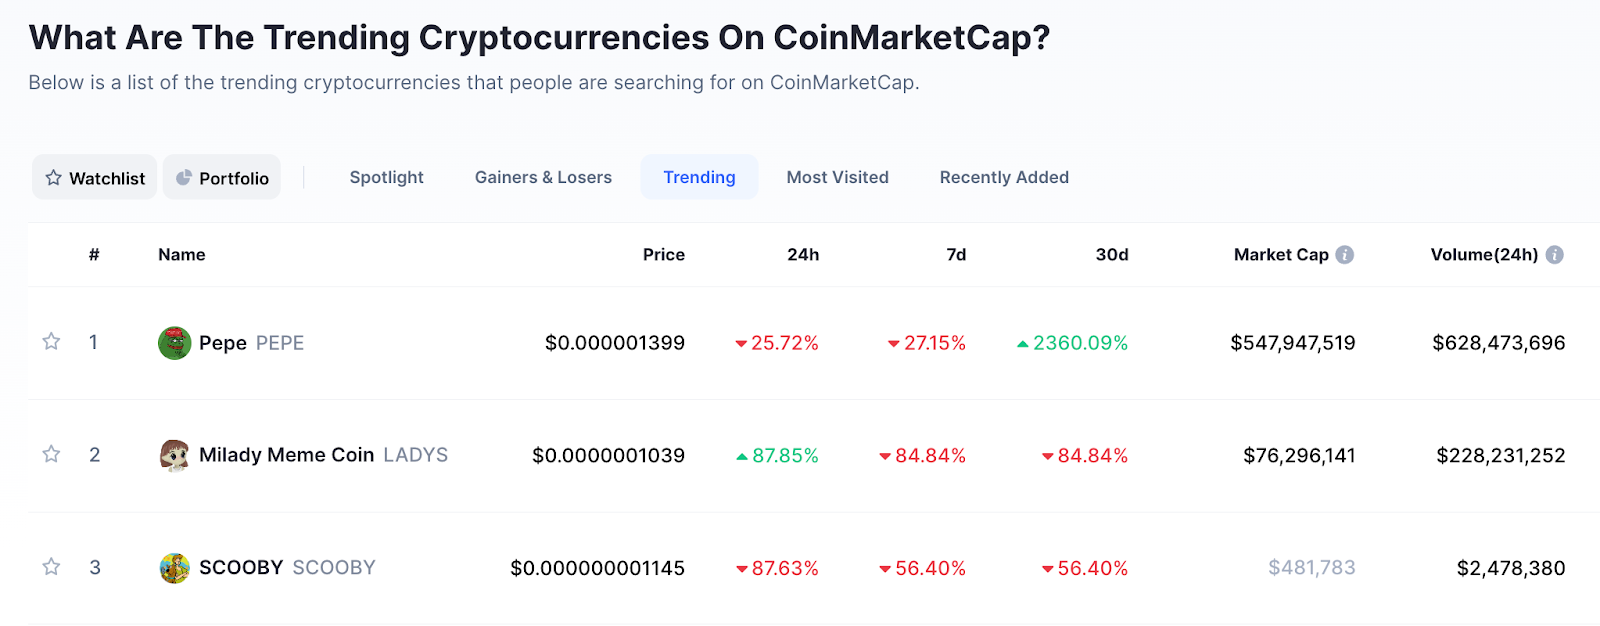
Task: Toggle the favorite star for SCOOBY
Action: click(x=51, y=568)
